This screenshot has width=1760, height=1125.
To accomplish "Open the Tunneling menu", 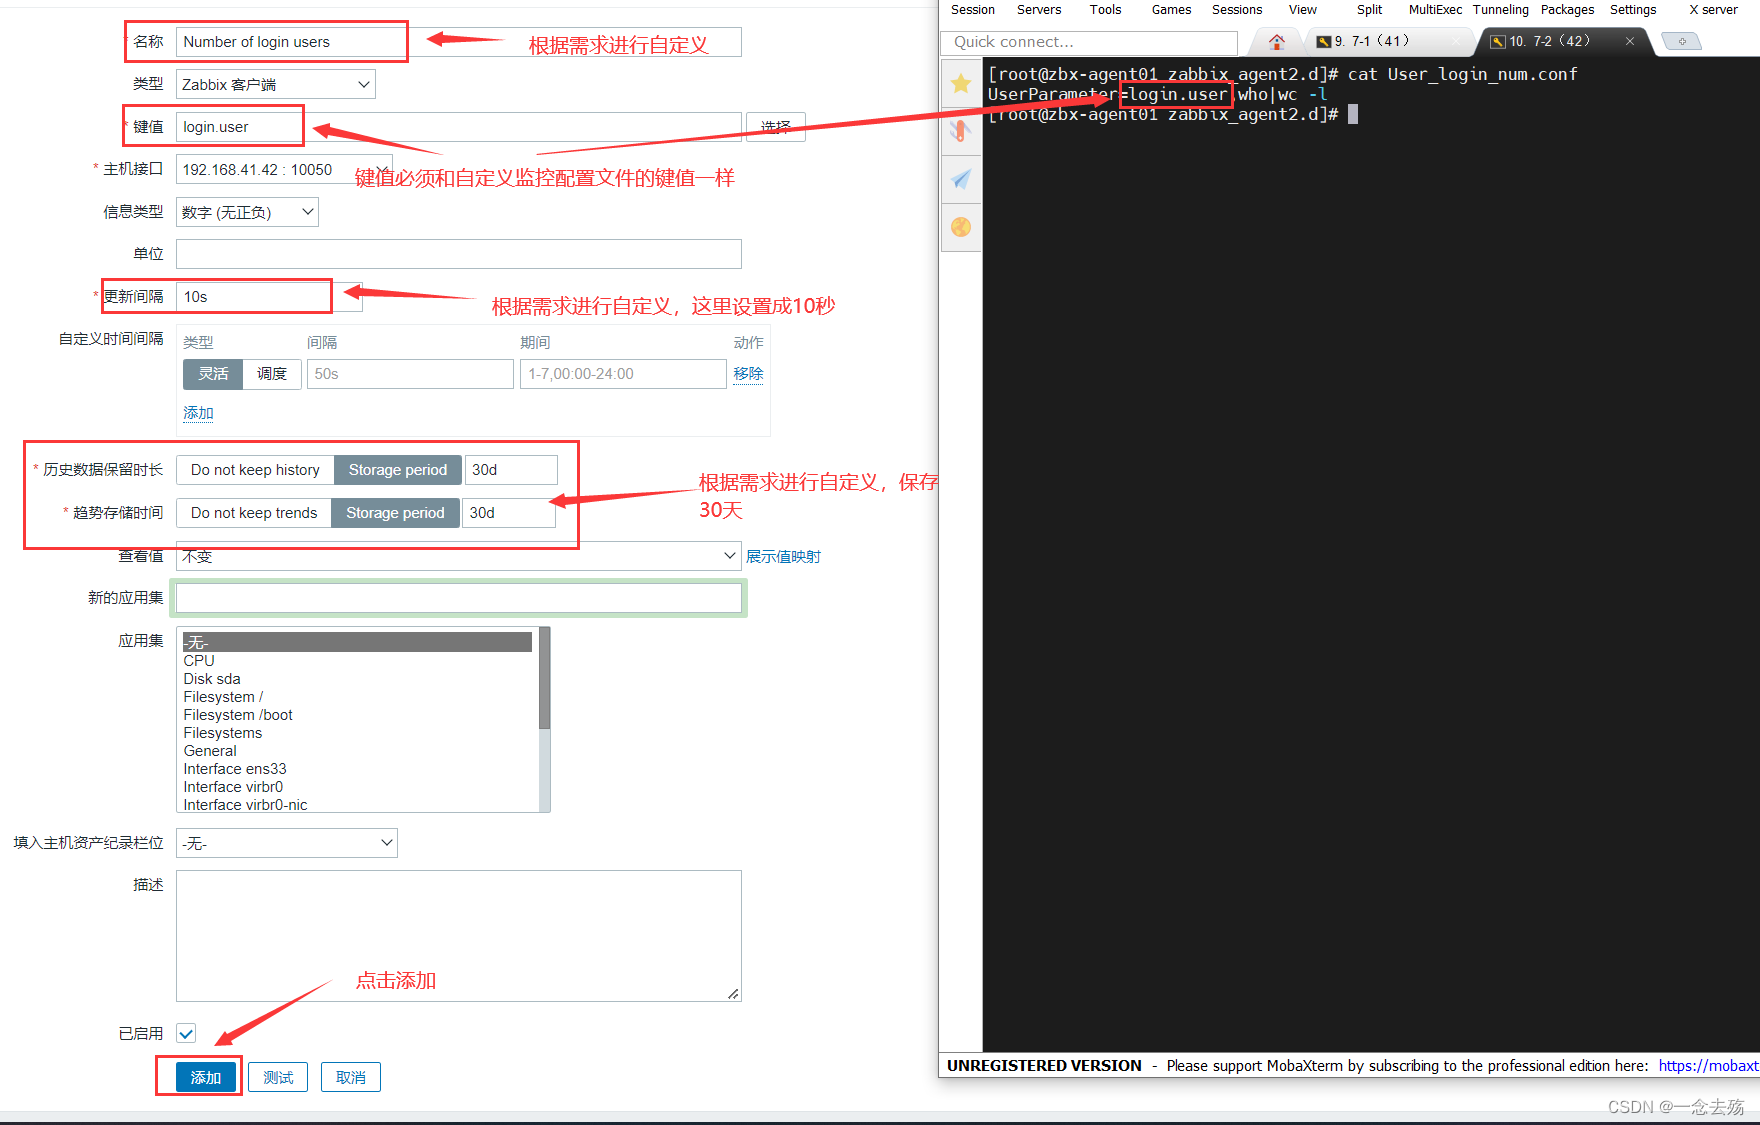I will click(x=1500, y=10).
